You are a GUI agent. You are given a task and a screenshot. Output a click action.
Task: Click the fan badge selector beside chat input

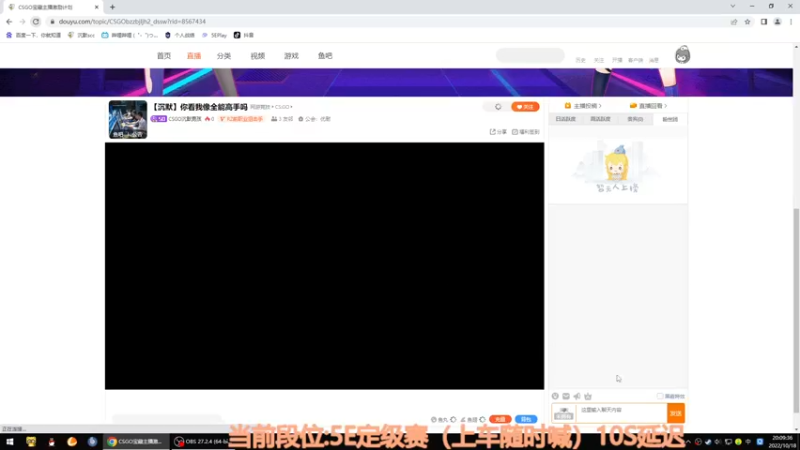pyautogui.click(x=564, y=413)
